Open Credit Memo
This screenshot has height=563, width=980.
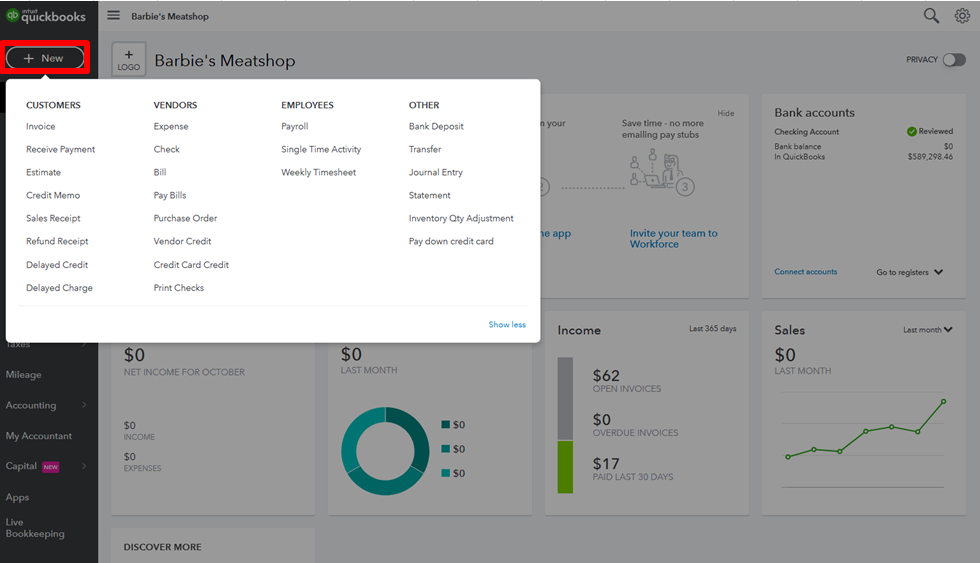point(53,196)
